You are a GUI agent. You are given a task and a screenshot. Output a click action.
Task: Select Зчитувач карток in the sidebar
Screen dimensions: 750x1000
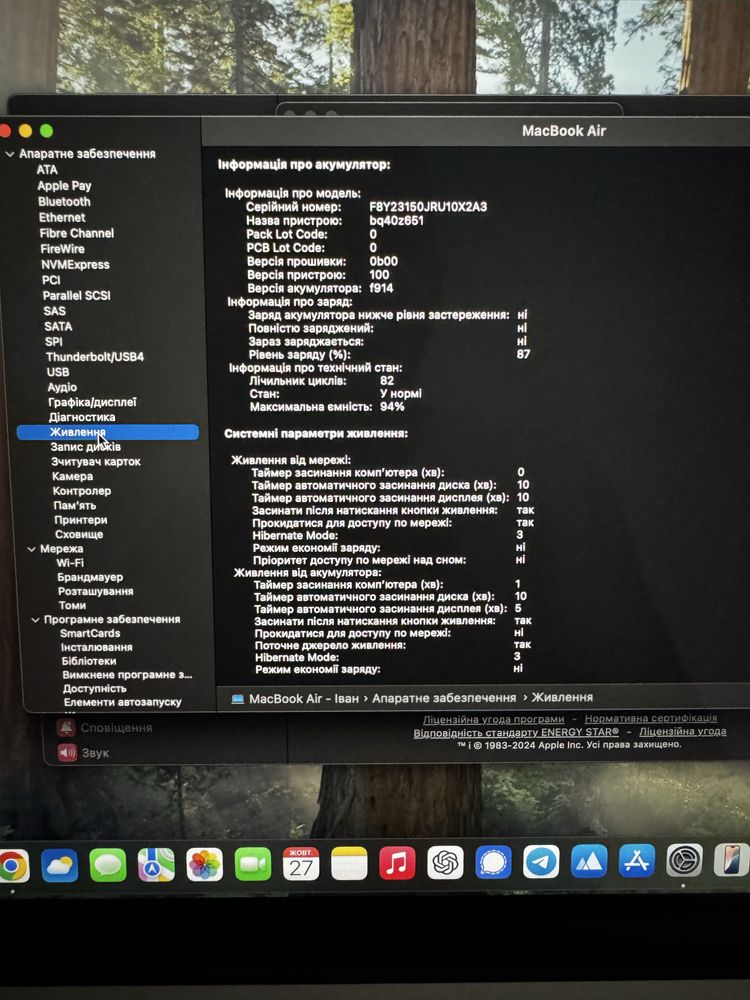pyautogui.click(x=96, y=462)
